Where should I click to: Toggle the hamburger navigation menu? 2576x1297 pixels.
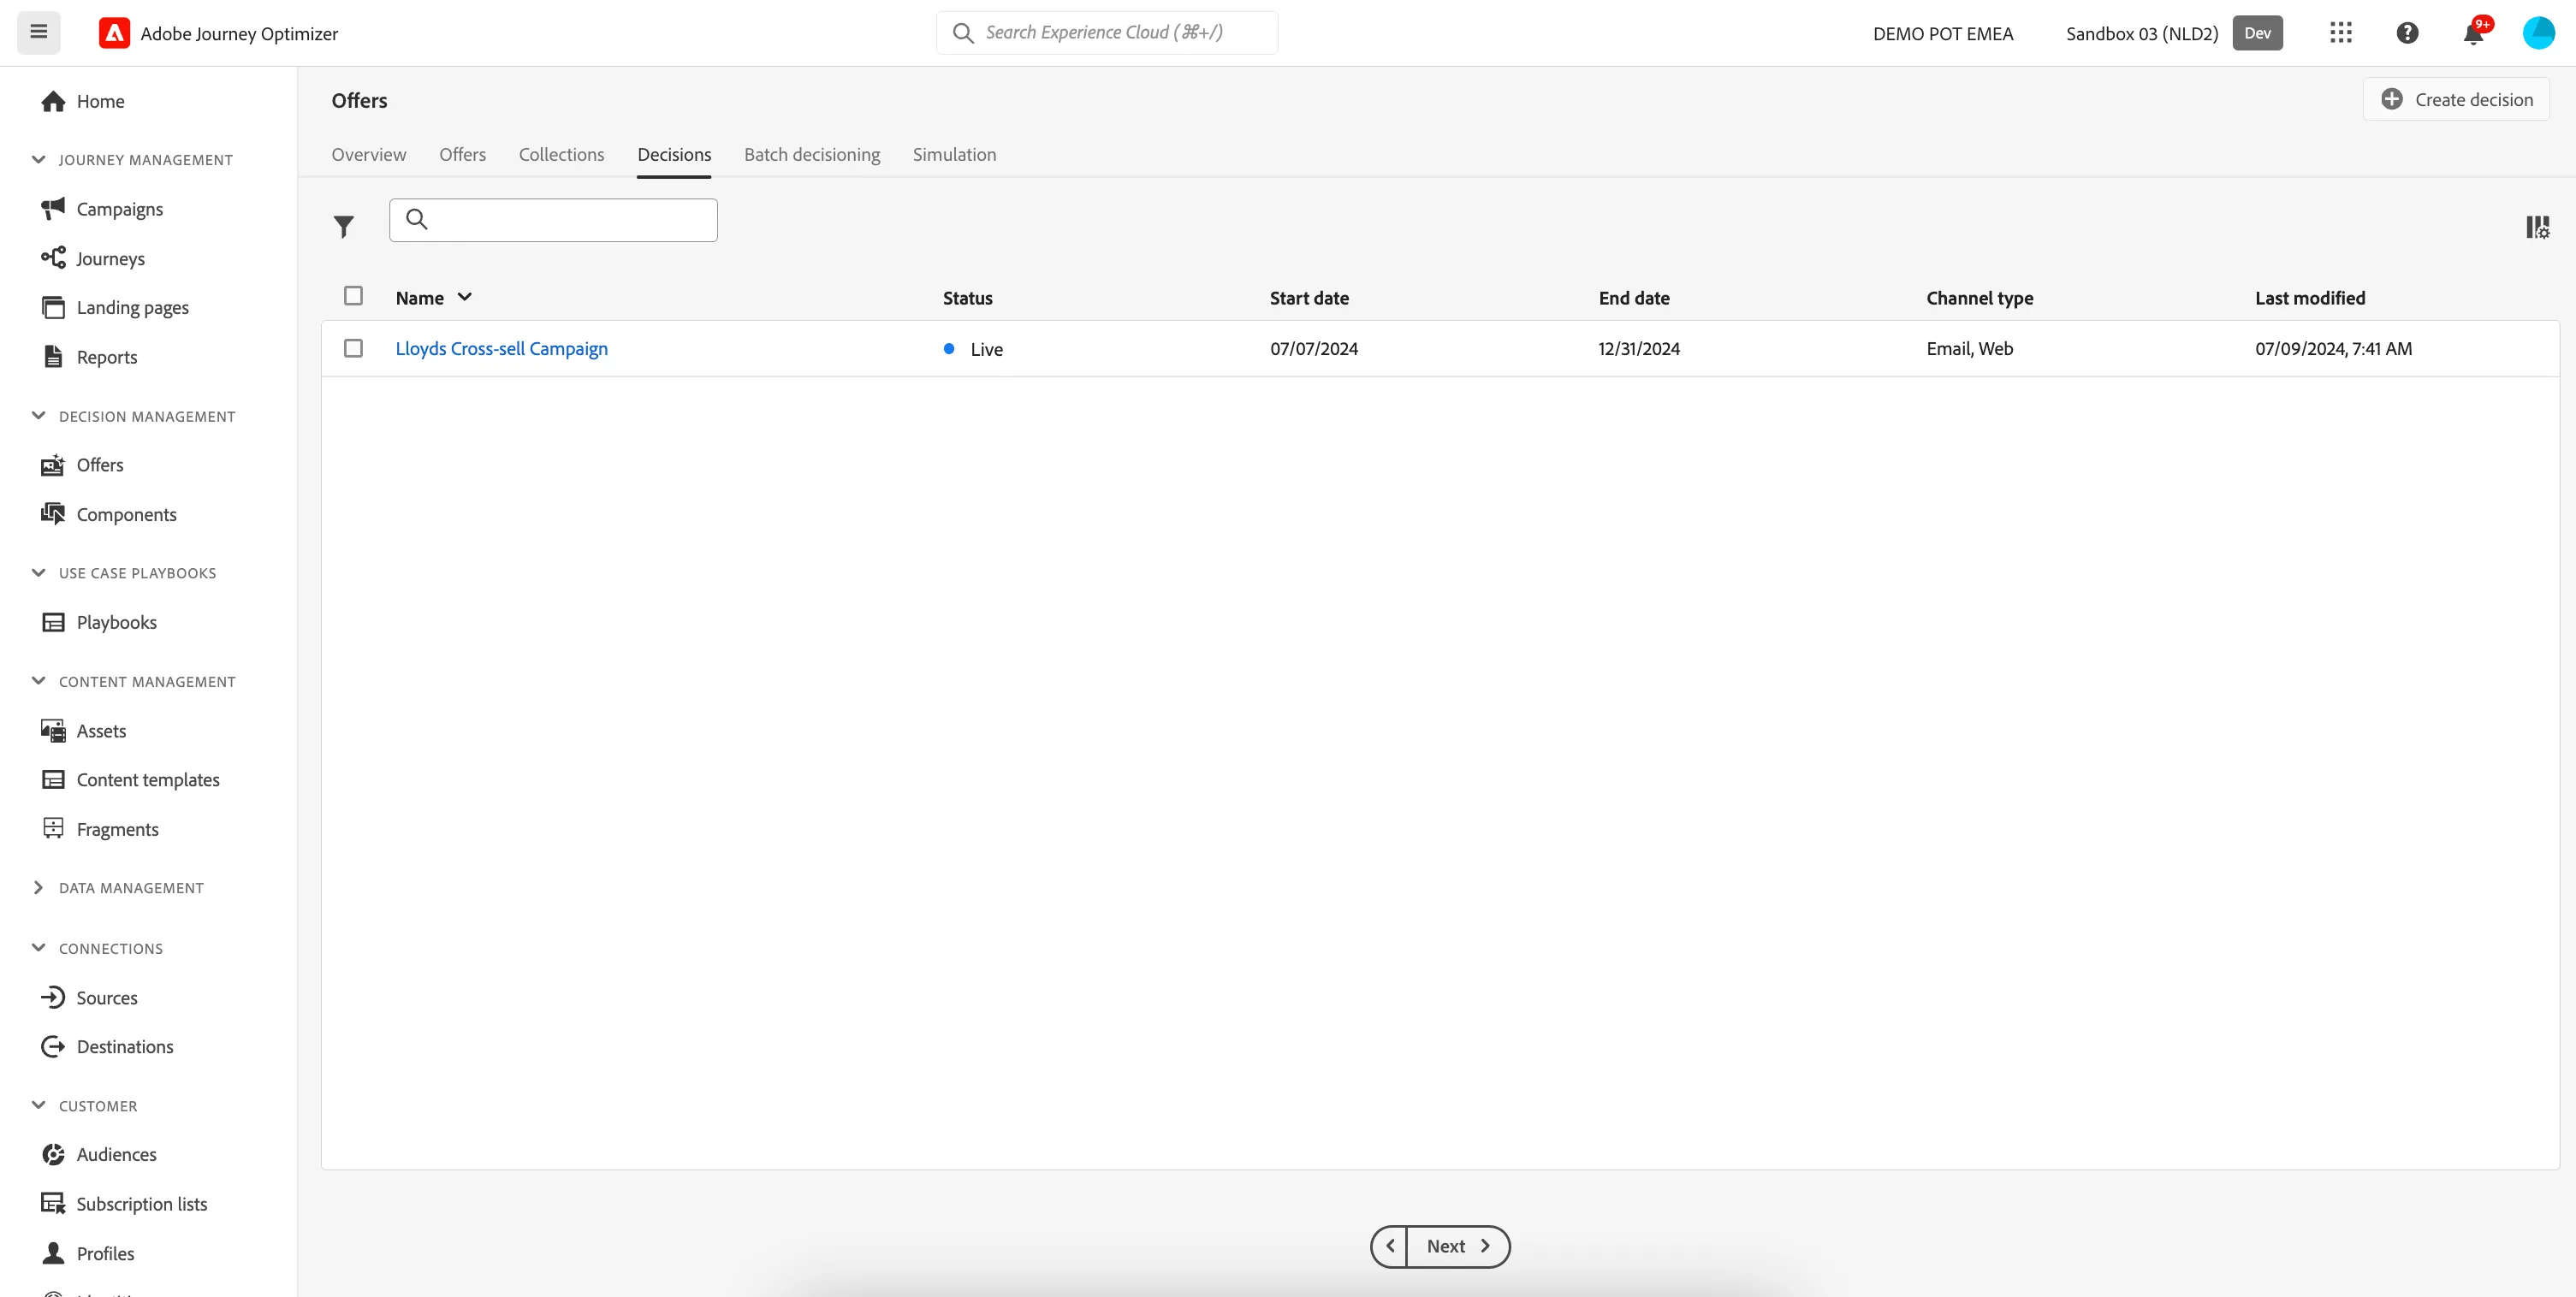[38, 32]
